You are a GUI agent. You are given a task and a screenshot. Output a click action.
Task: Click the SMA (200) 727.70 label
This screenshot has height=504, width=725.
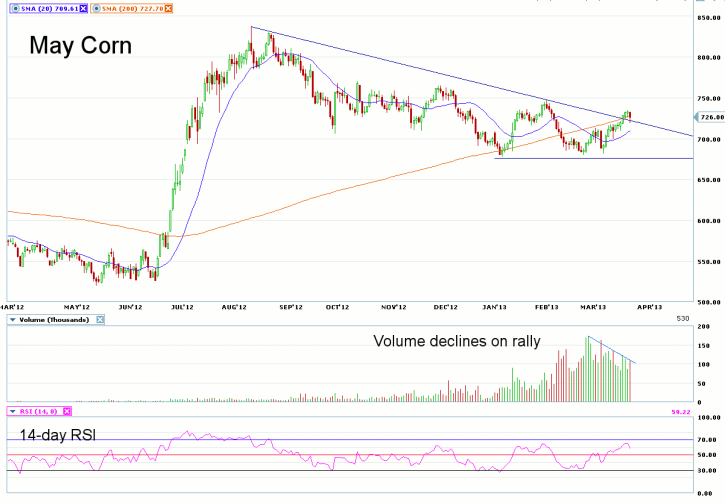(x=135, y=7)
